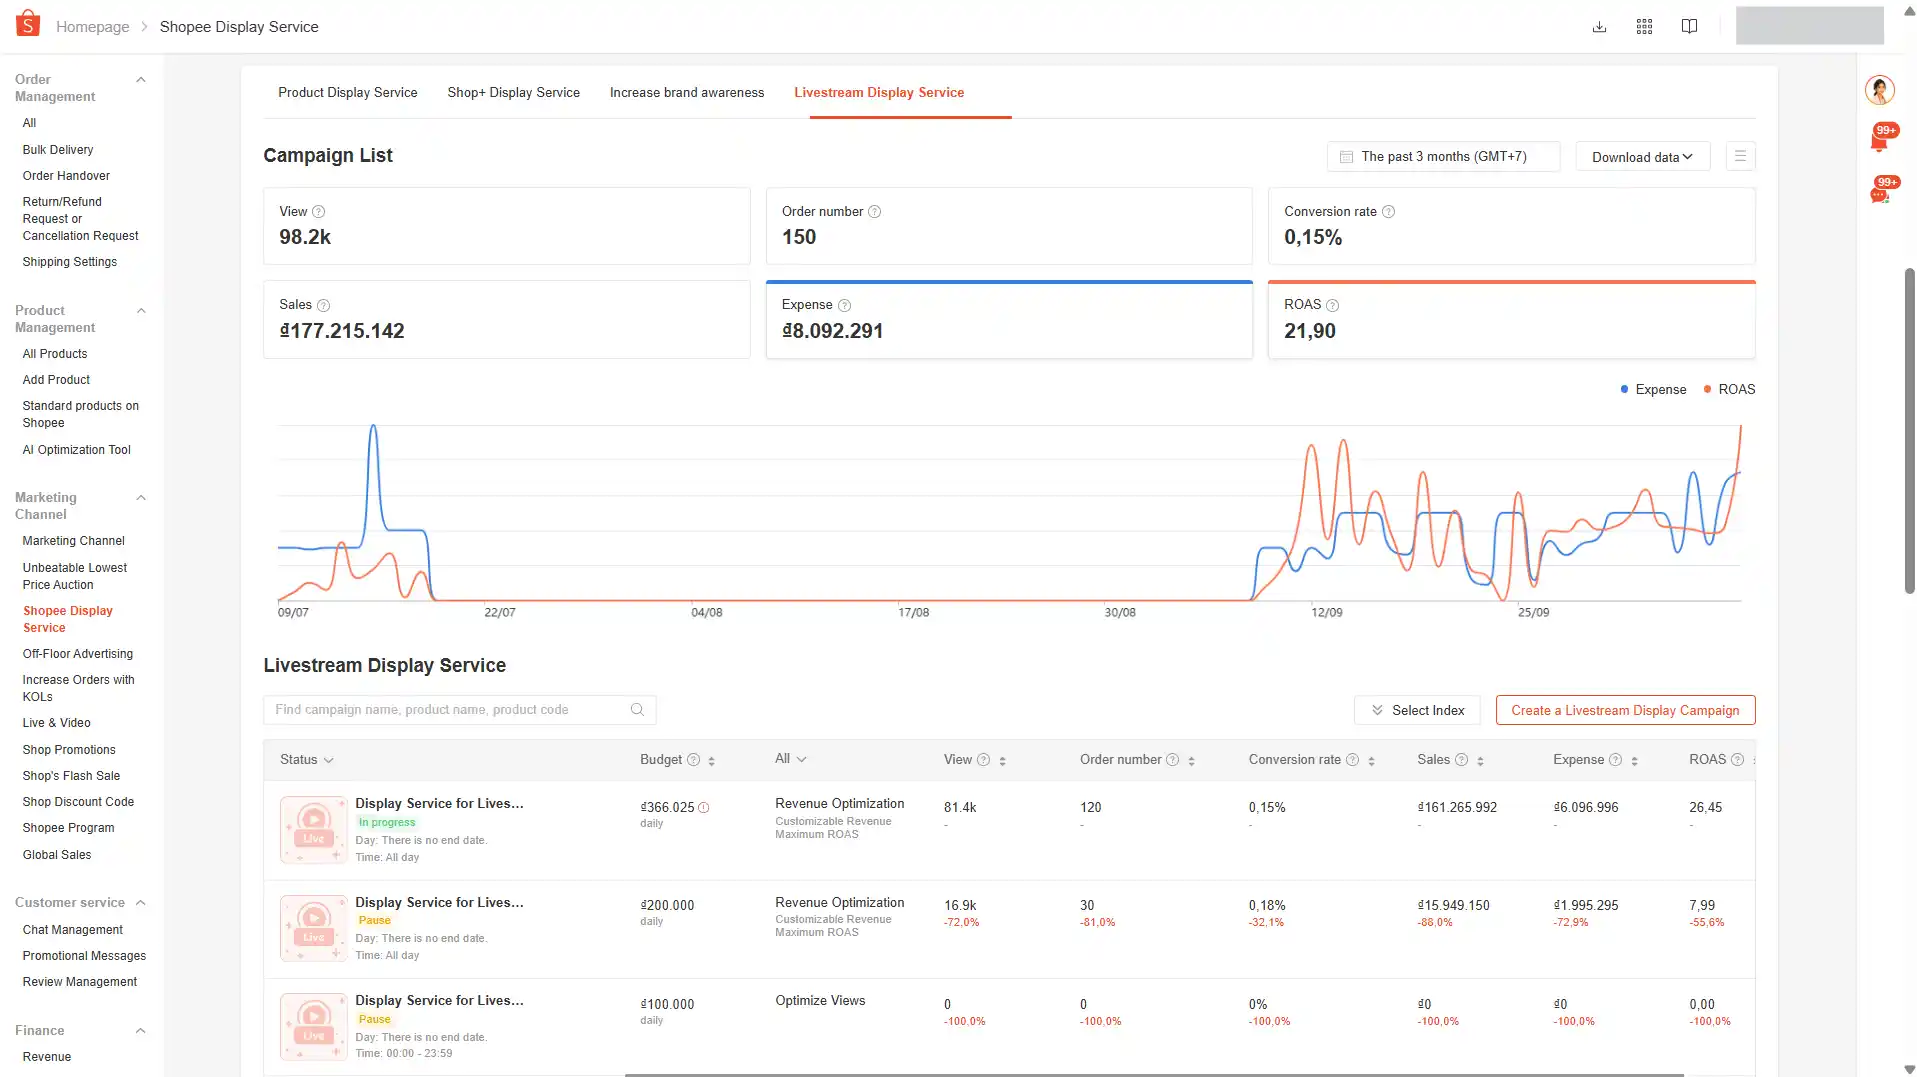Click the search magnifier icon
The width and height of the screenshot is (1917, 1077).
click(637, 710)
